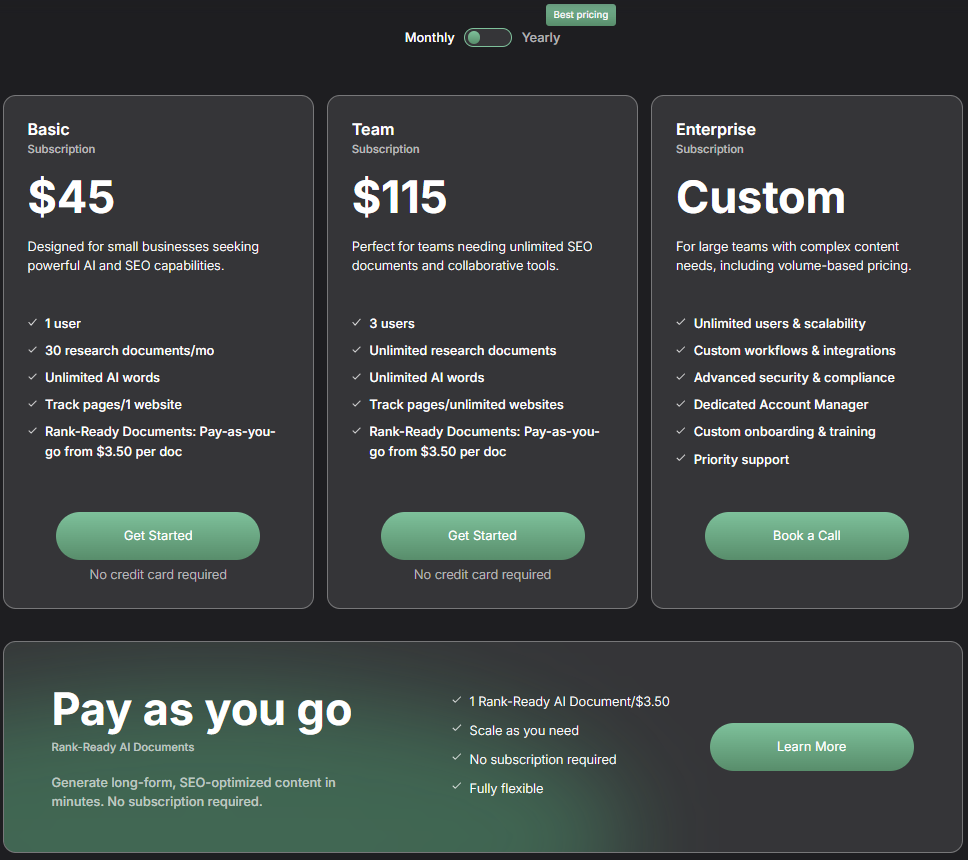Toggle the Monthly/Yearly billing switch

tap(488, 38)
